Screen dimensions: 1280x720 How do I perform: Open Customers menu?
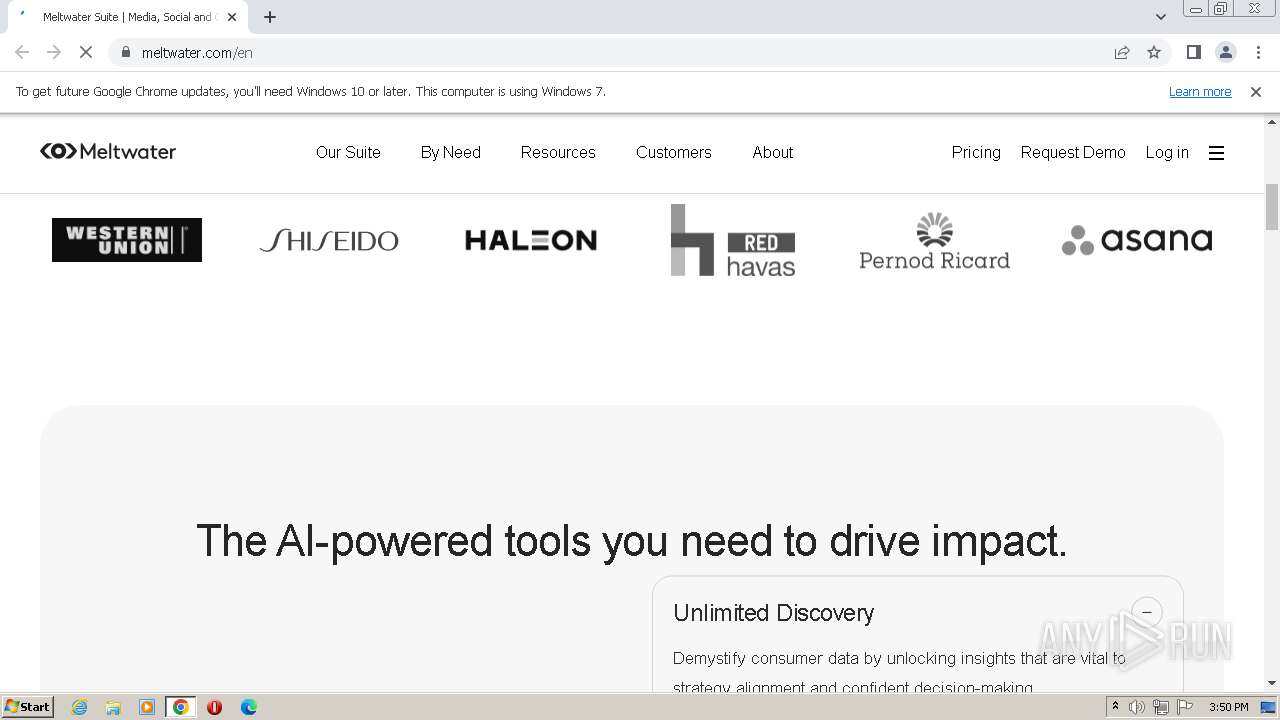pos(674,152)
